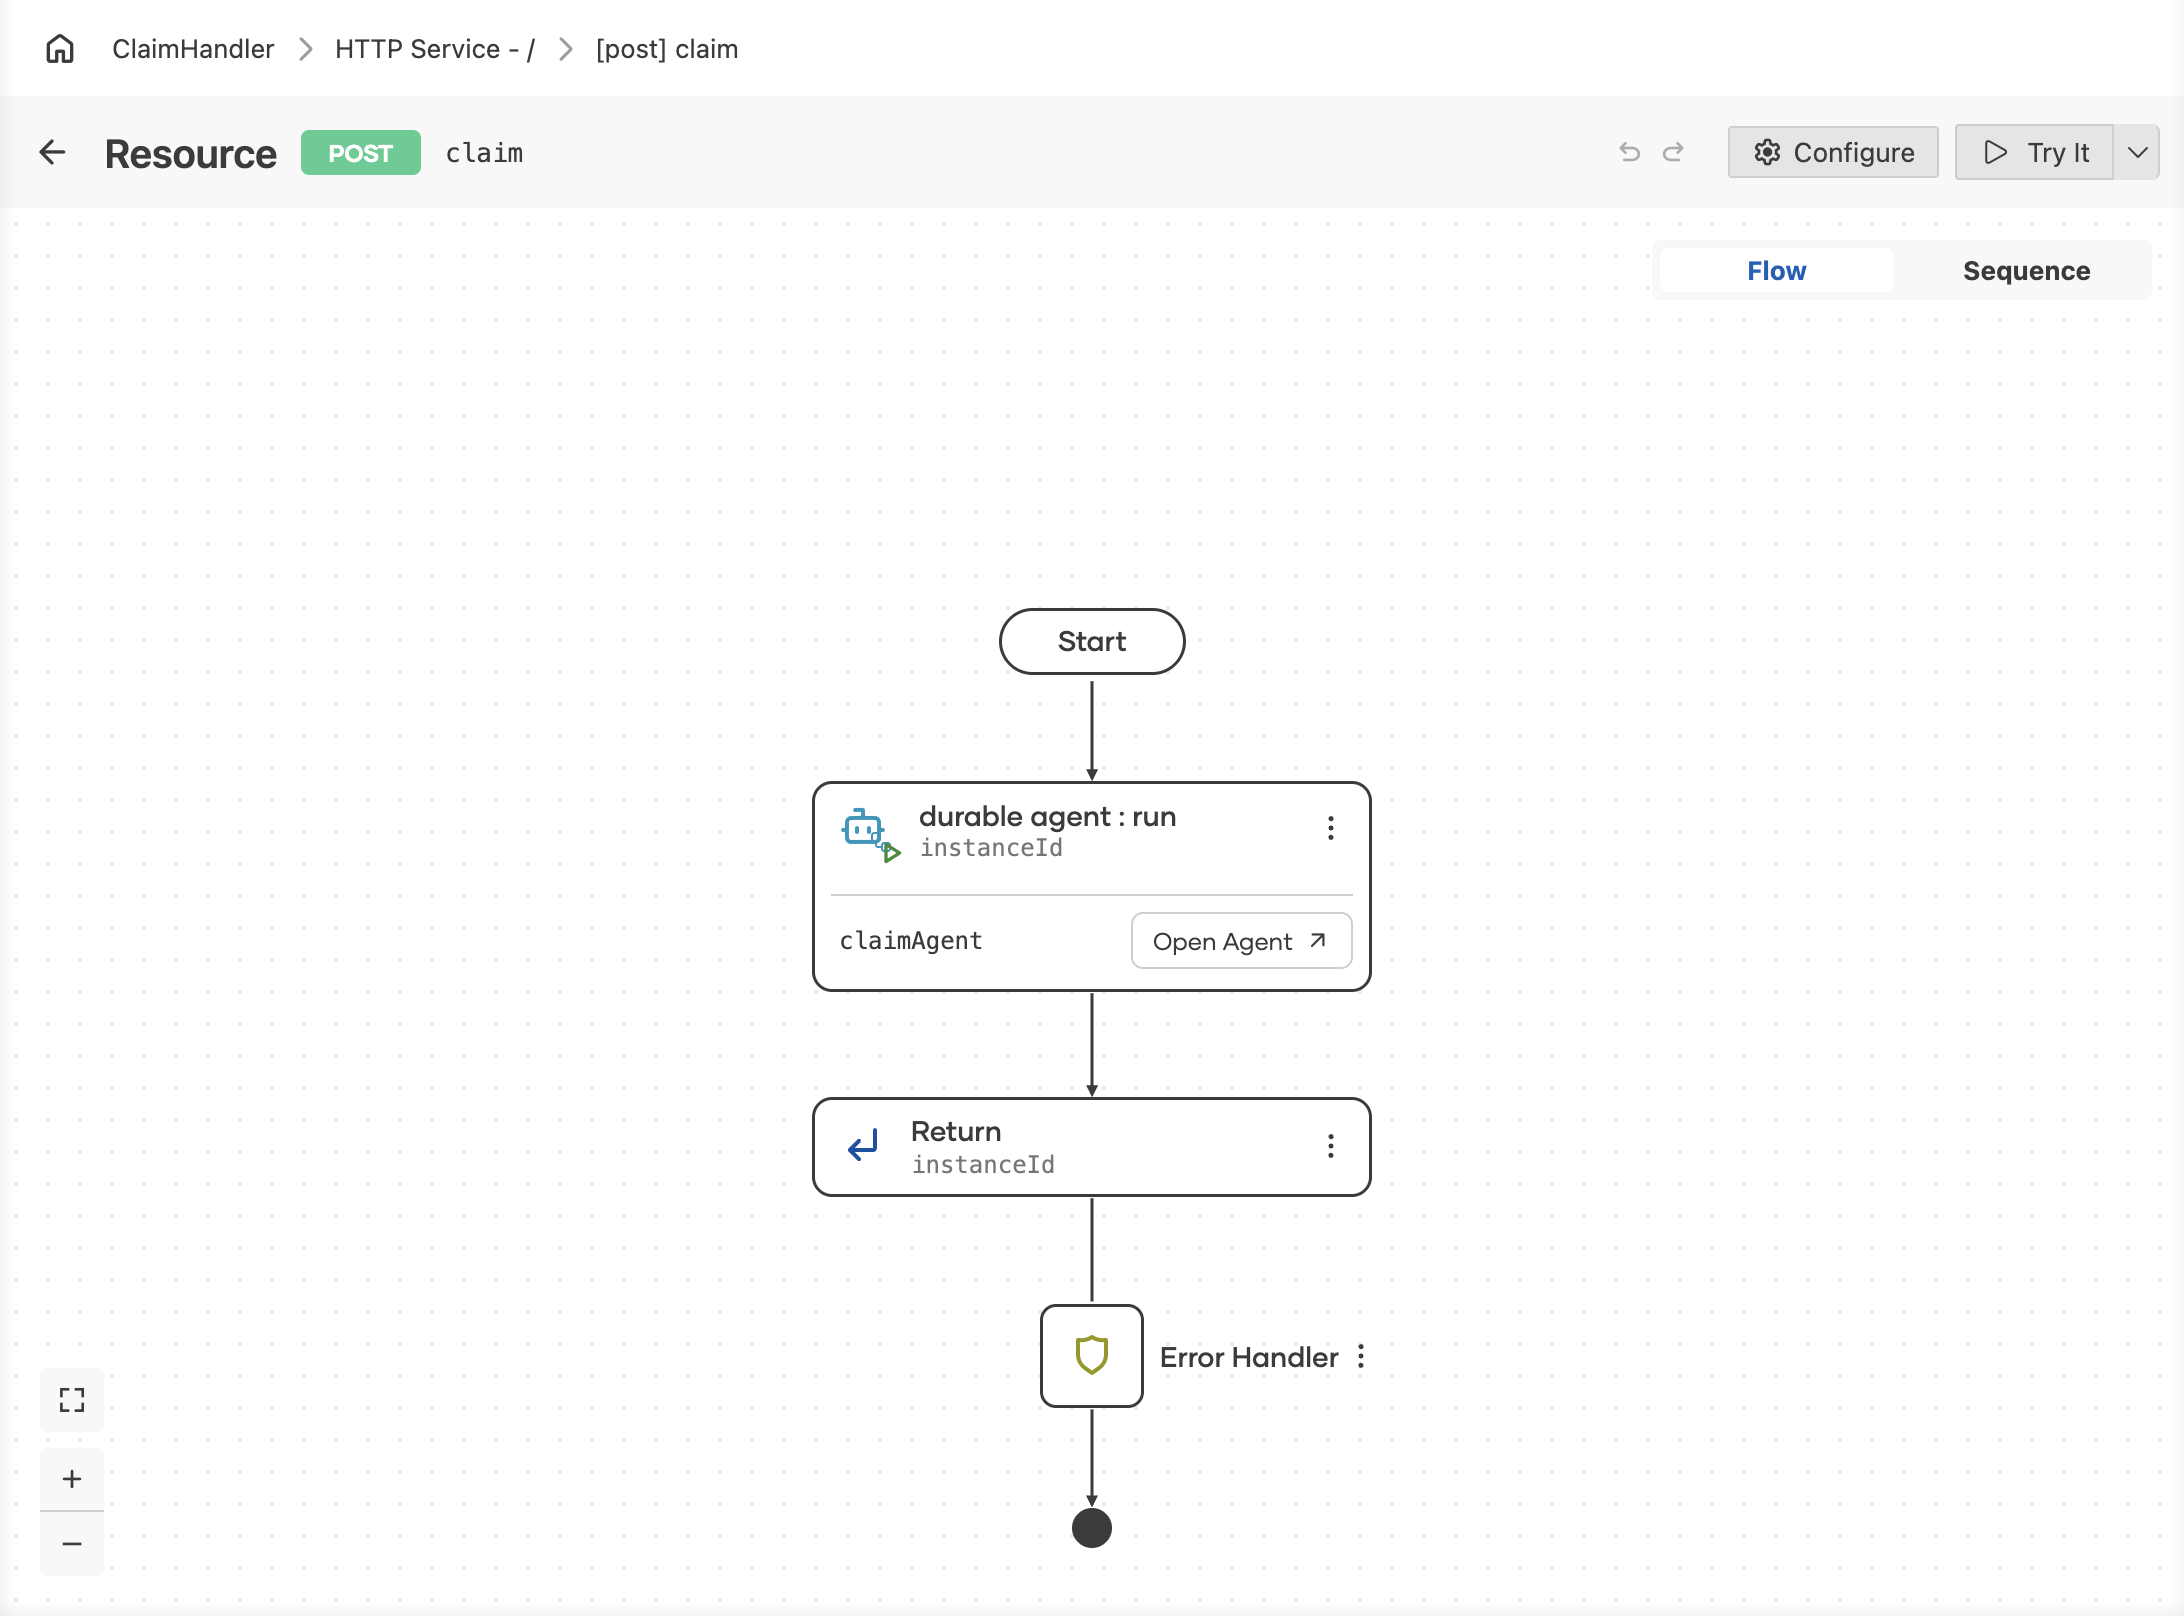Open Error Handler options menu
2184x1616 pixels.
(1361, 1357)
